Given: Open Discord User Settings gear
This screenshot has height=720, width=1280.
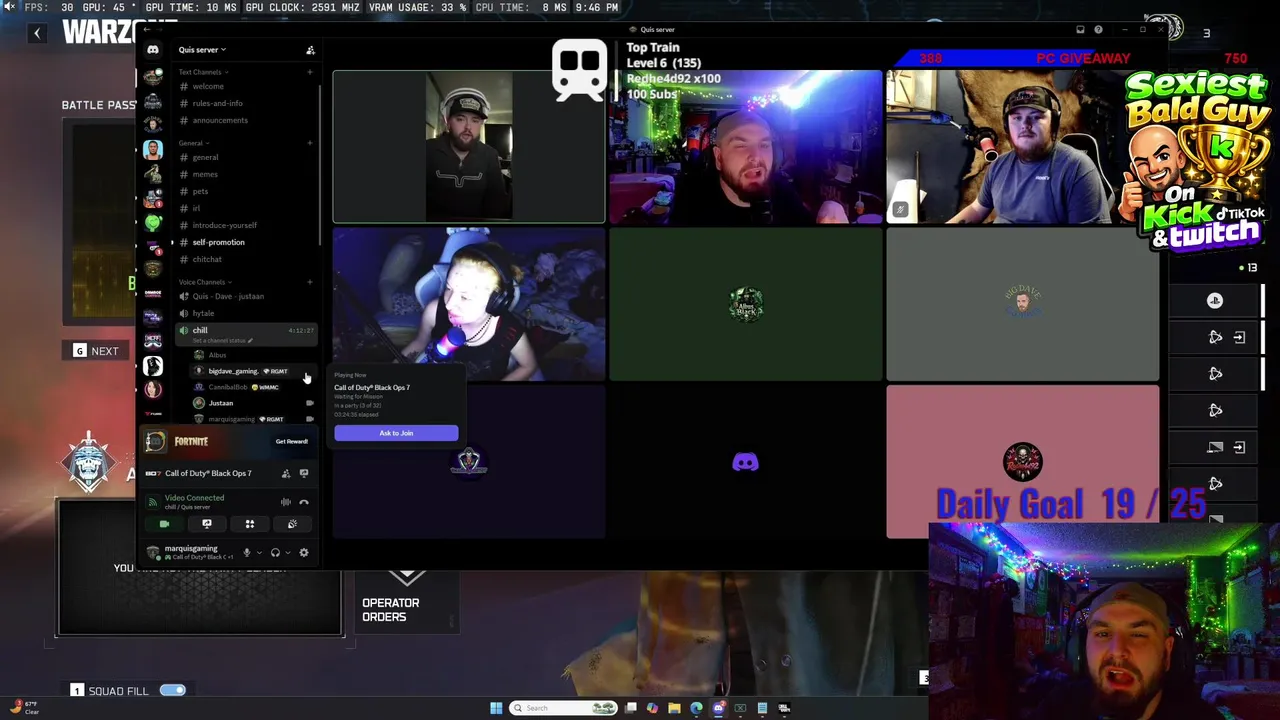Looking at the screenshot, I should pyautogui.click(x=304, y=552).
